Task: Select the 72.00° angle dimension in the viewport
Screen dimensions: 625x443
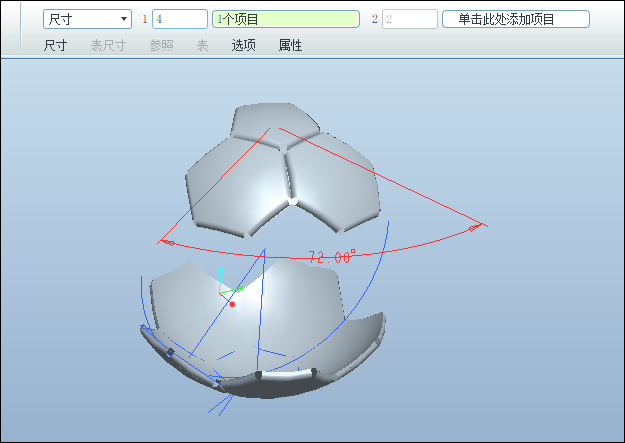Action: tap(332, 257)
